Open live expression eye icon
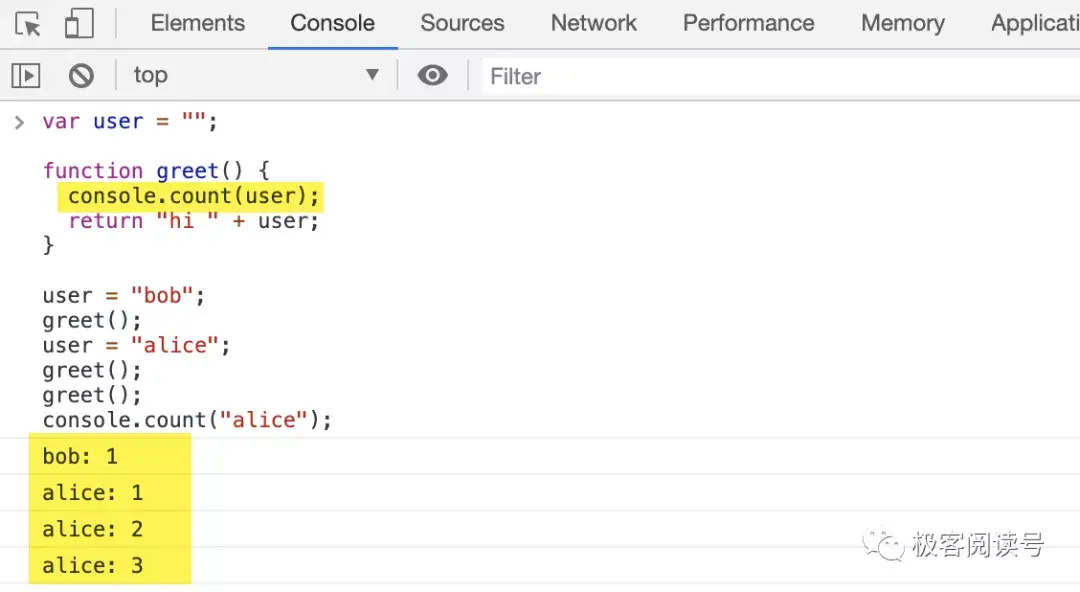Viewport: 1080px width, 592px height. (x=432, y=75)
